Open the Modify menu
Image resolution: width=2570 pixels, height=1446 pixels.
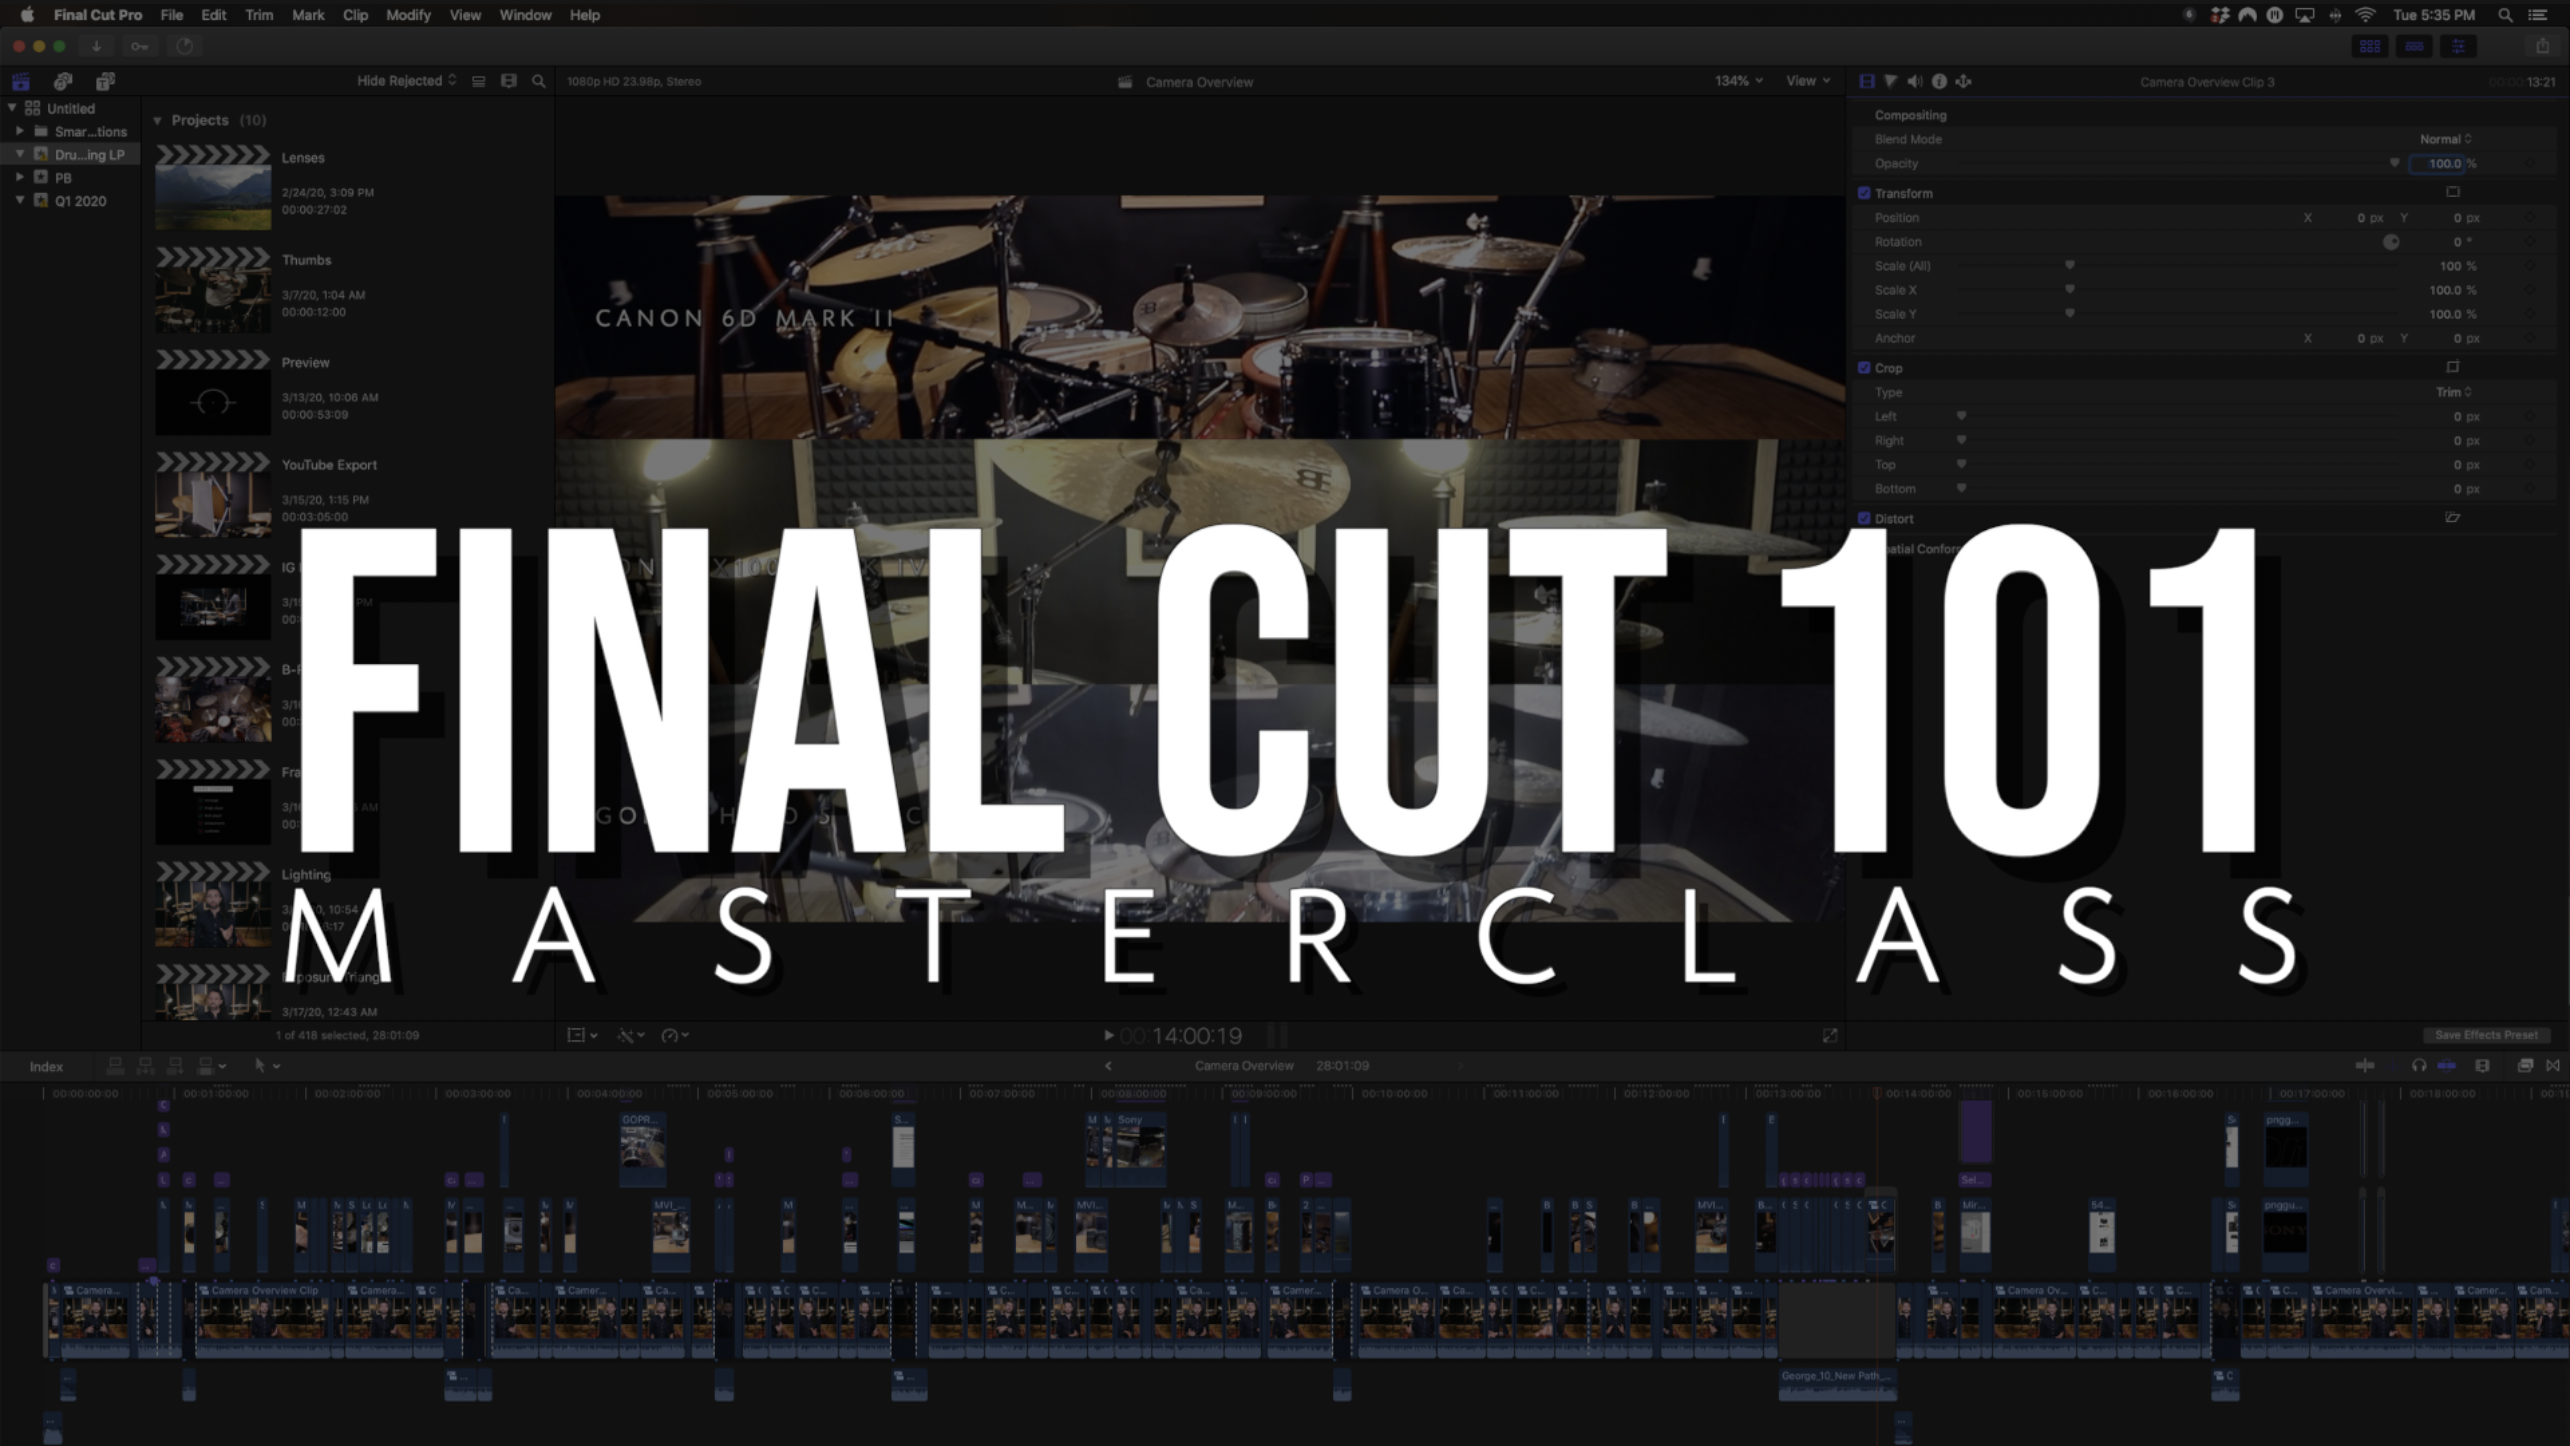coord(408,15)
